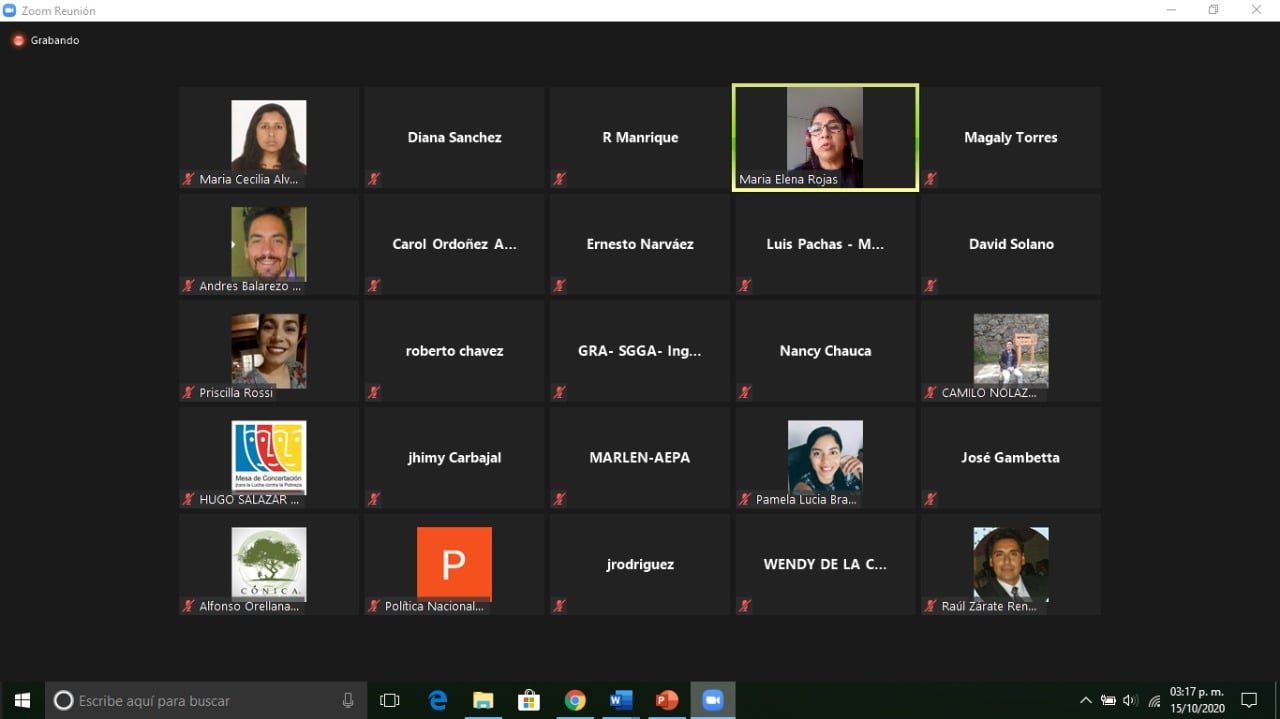1280x719 pixels.
Task: Expand hidden system tray icons chevron
Action: coord(1086,701)
